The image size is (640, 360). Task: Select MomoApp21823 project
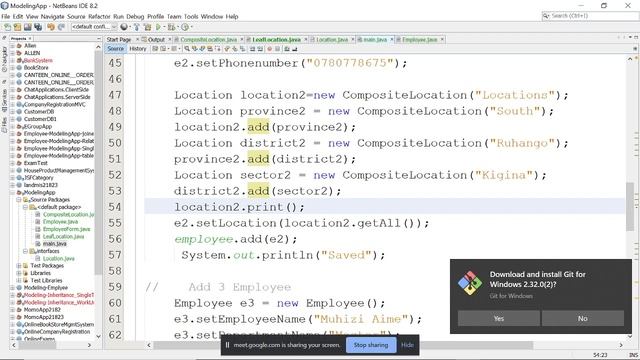(44, 317)
